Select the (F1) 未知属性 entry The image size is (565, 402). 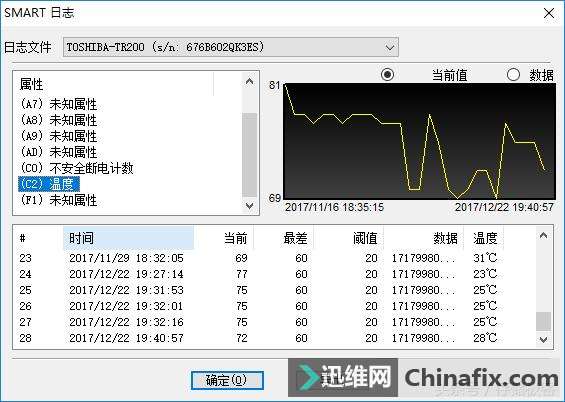(59, 200)
